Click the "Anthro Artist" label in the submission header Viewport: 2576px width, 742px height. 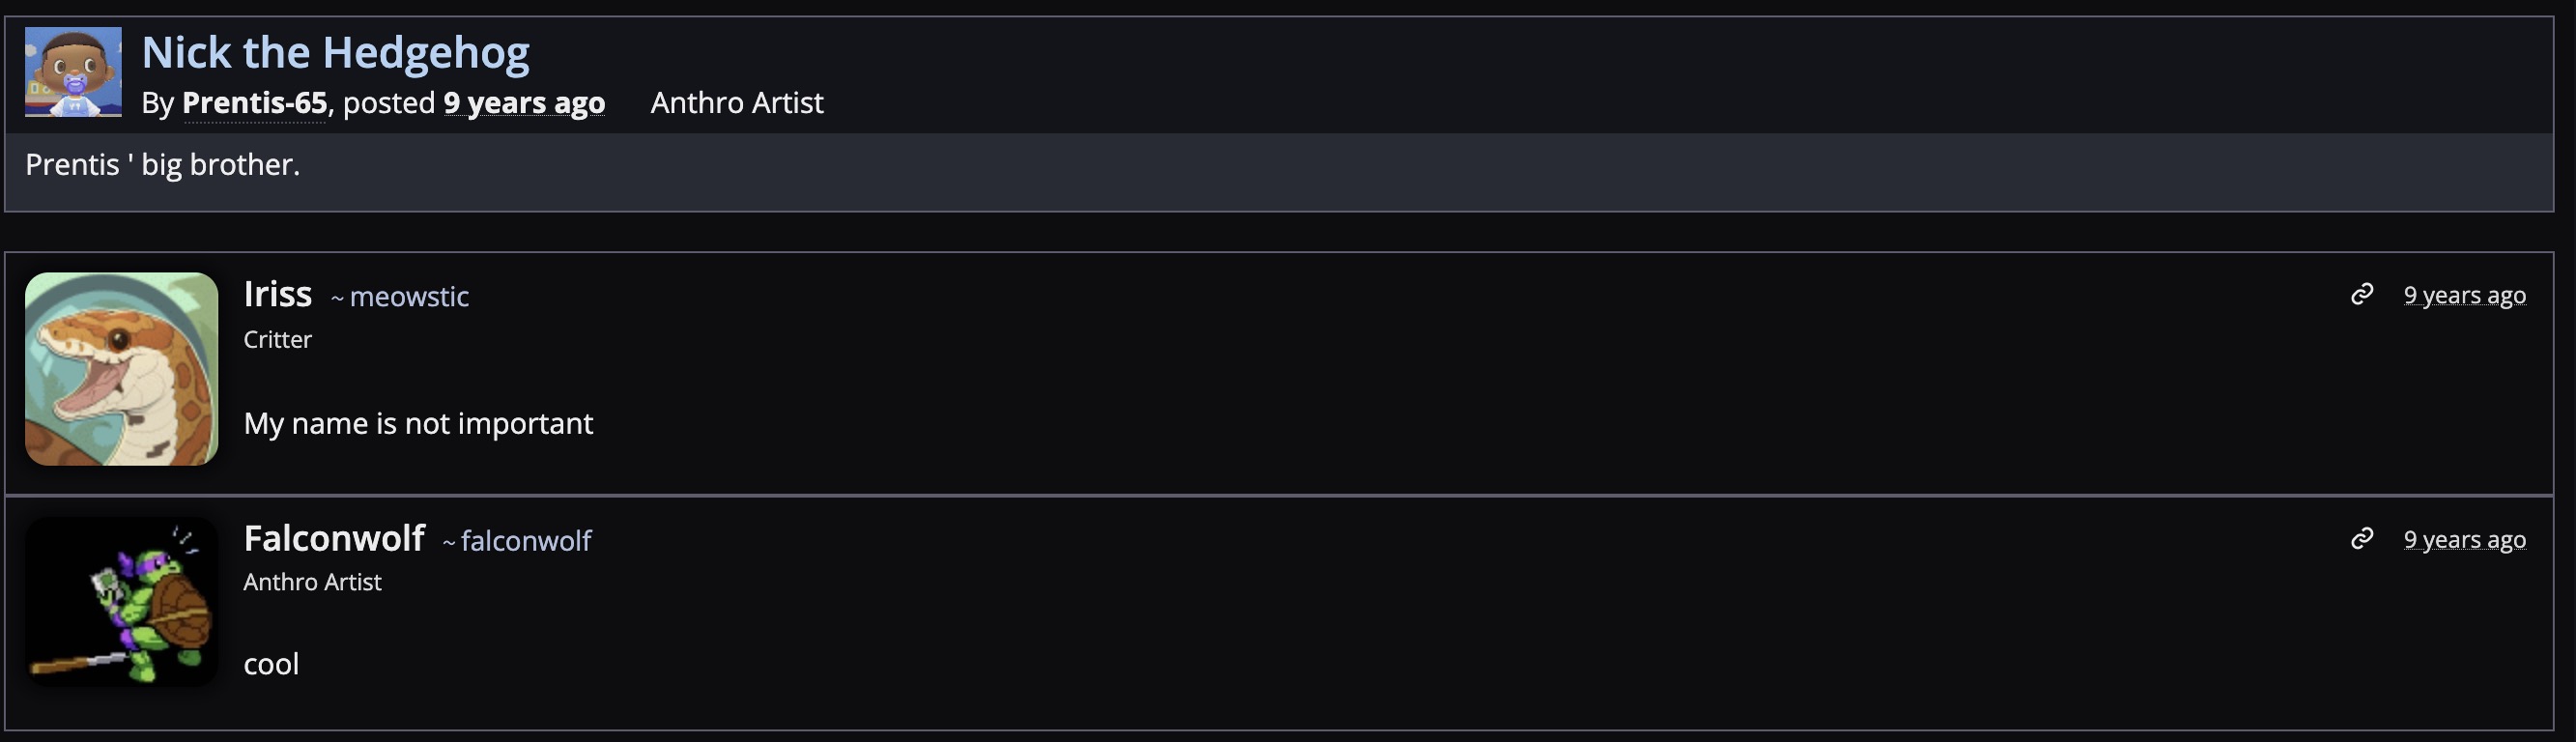737,103
